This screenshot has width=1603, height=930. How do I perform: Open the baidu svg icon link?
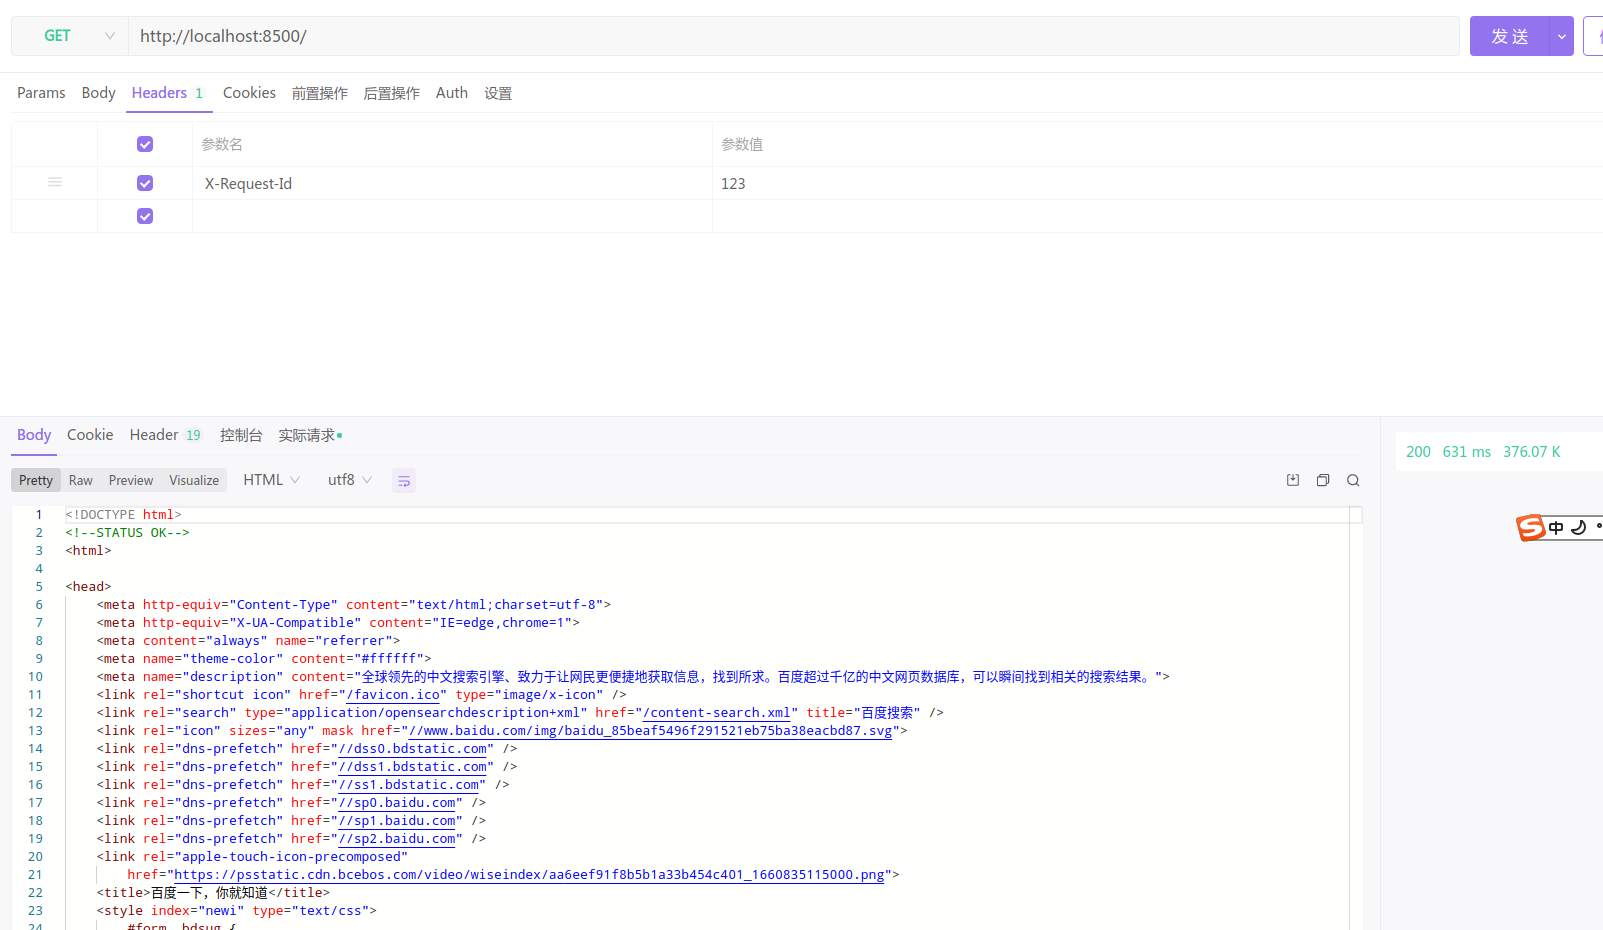[650, 731]
